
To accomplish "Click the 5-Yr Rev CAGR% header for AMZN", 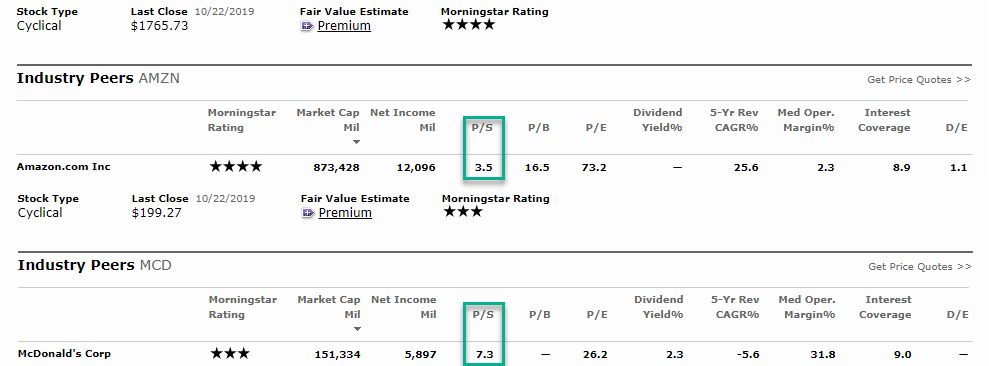I will (734, 120).
